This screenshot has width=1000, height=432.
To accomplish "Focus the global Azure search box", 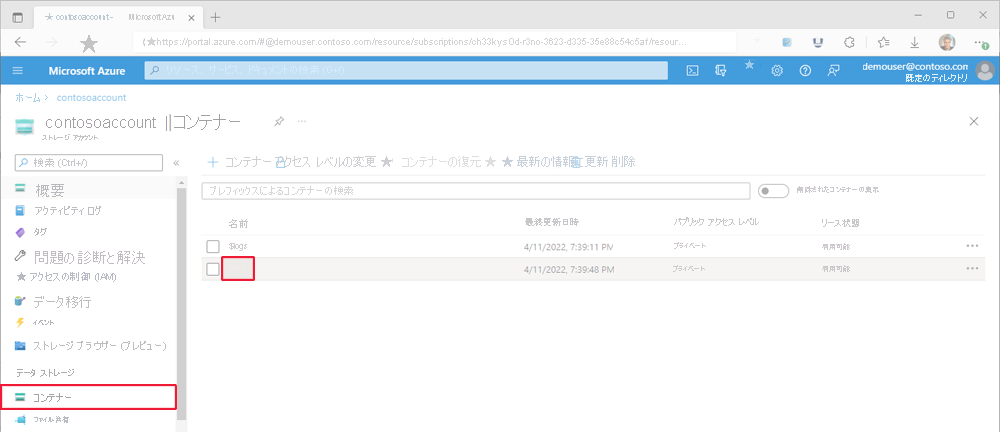I will click(406, 71).
